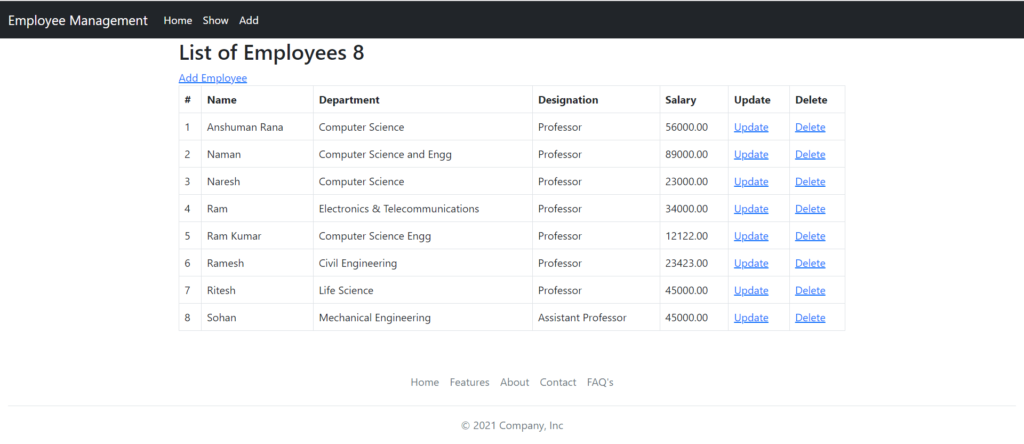
Task: Update Ramesh's employee record
Action: pos(751,263)
